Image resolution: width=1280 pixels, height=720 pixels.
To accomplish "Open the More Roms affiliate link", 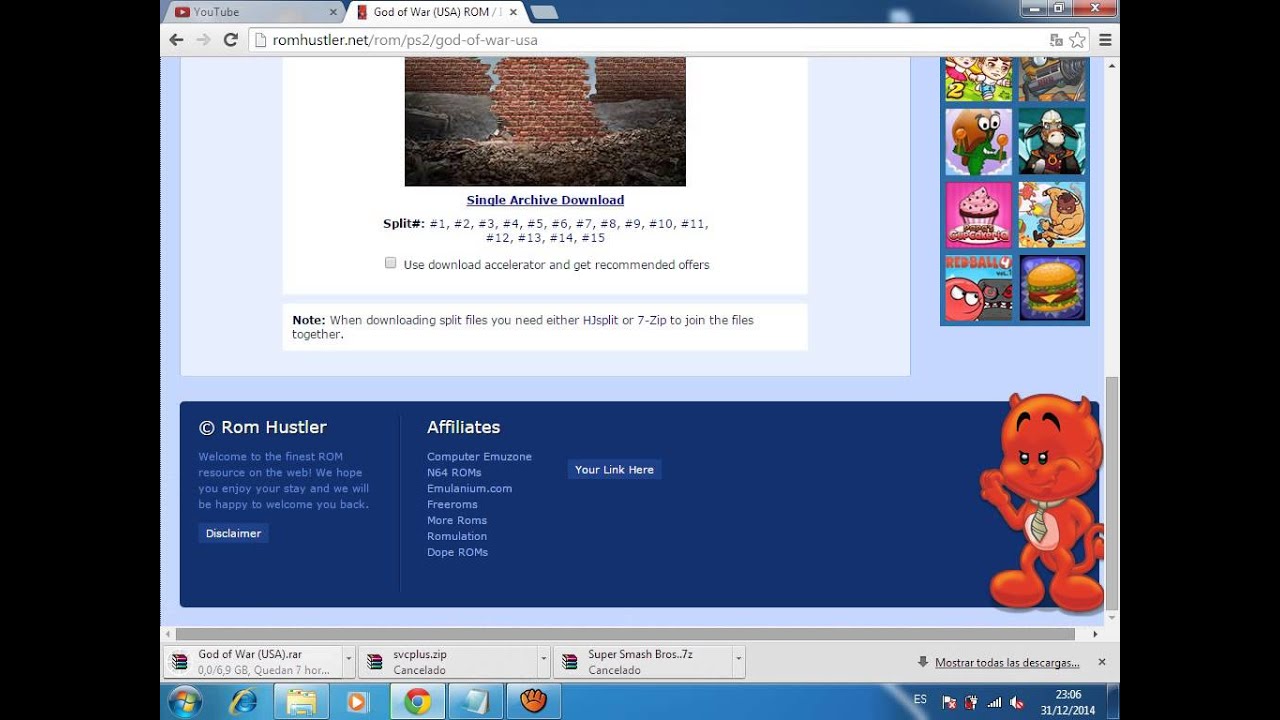I will click(x=457, y=520).
